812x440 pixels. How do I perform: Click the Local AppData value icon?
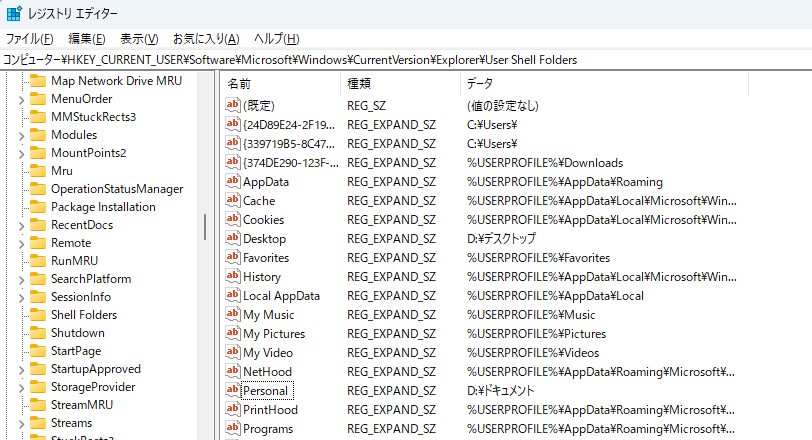pos(233,295)
